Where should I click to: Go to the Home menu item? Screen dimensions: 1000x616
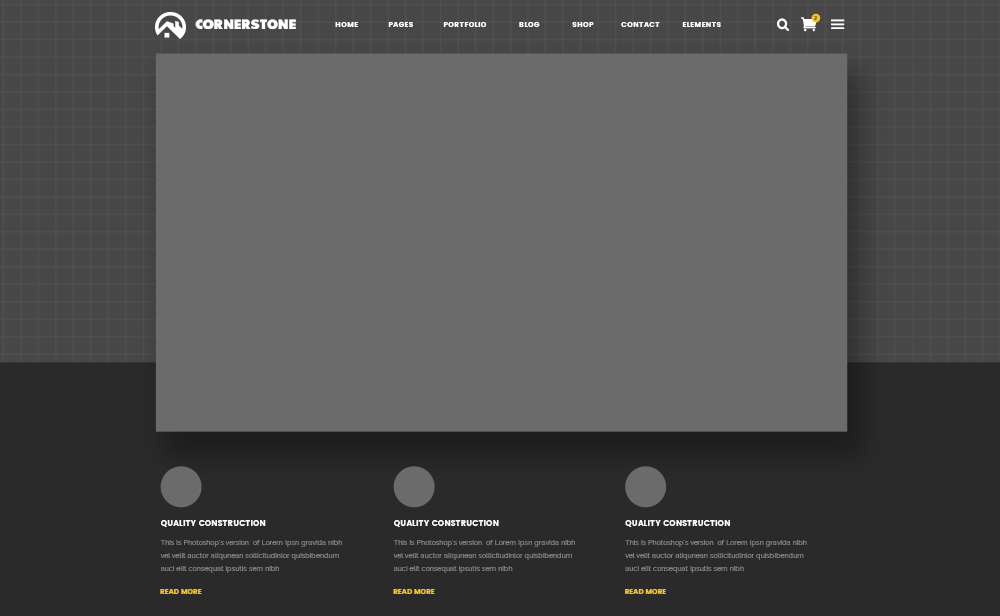pyautogui.click(x=346, y=25)
